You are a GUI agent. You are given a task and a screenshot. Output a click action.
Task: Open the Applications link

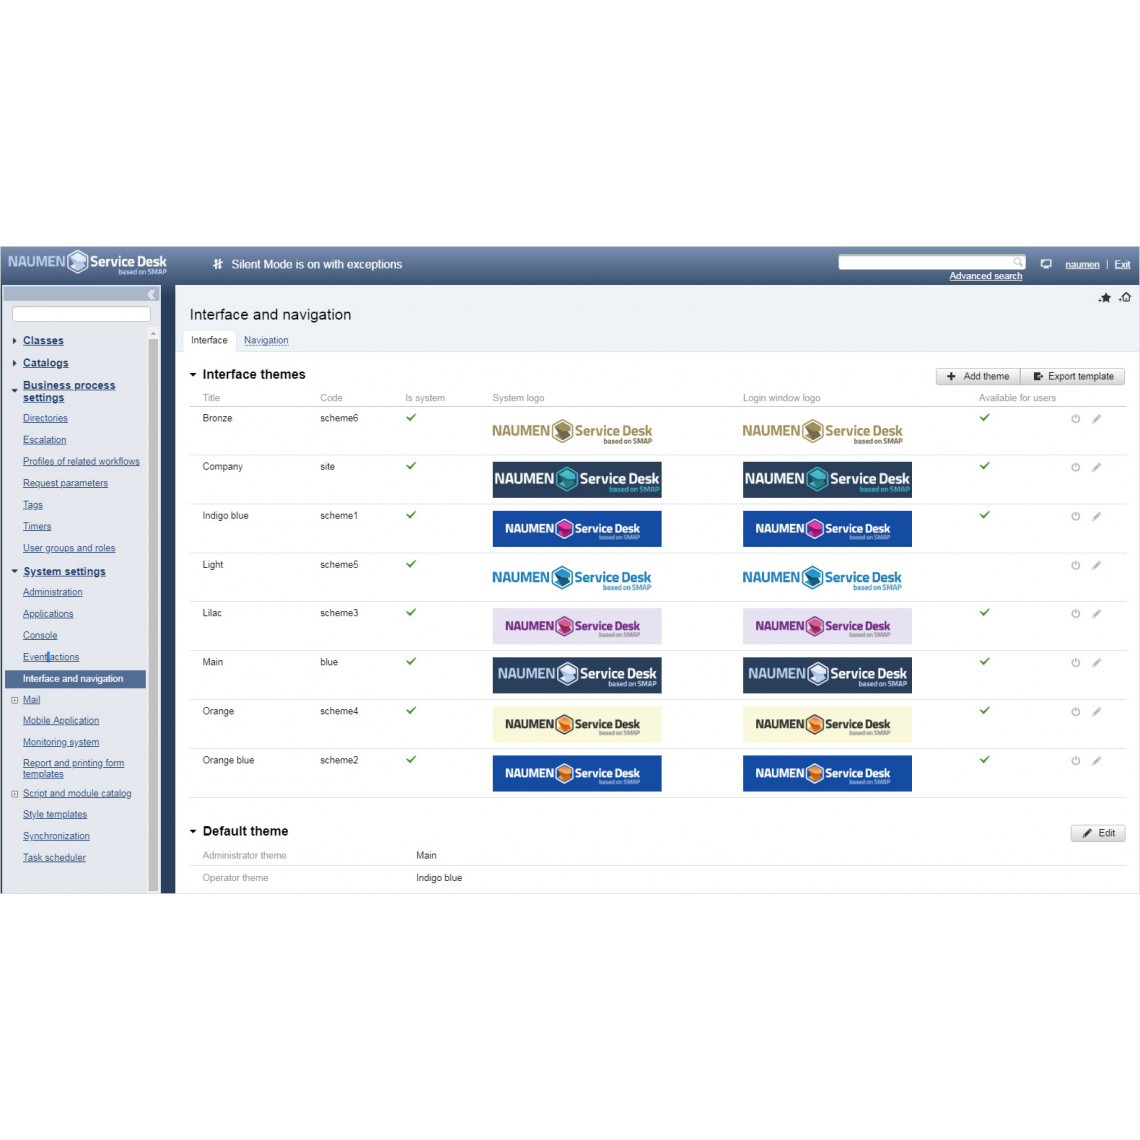pos(48,614)
